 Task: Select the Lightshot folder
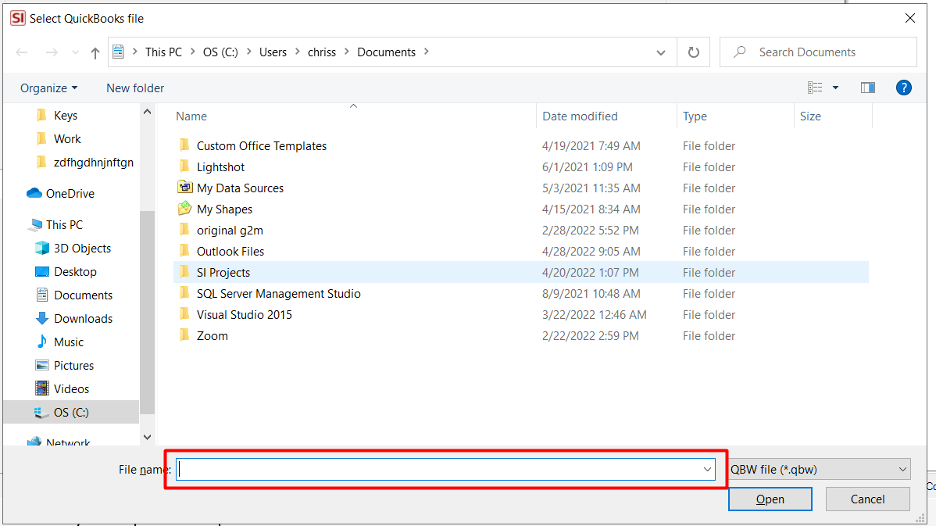220,167
